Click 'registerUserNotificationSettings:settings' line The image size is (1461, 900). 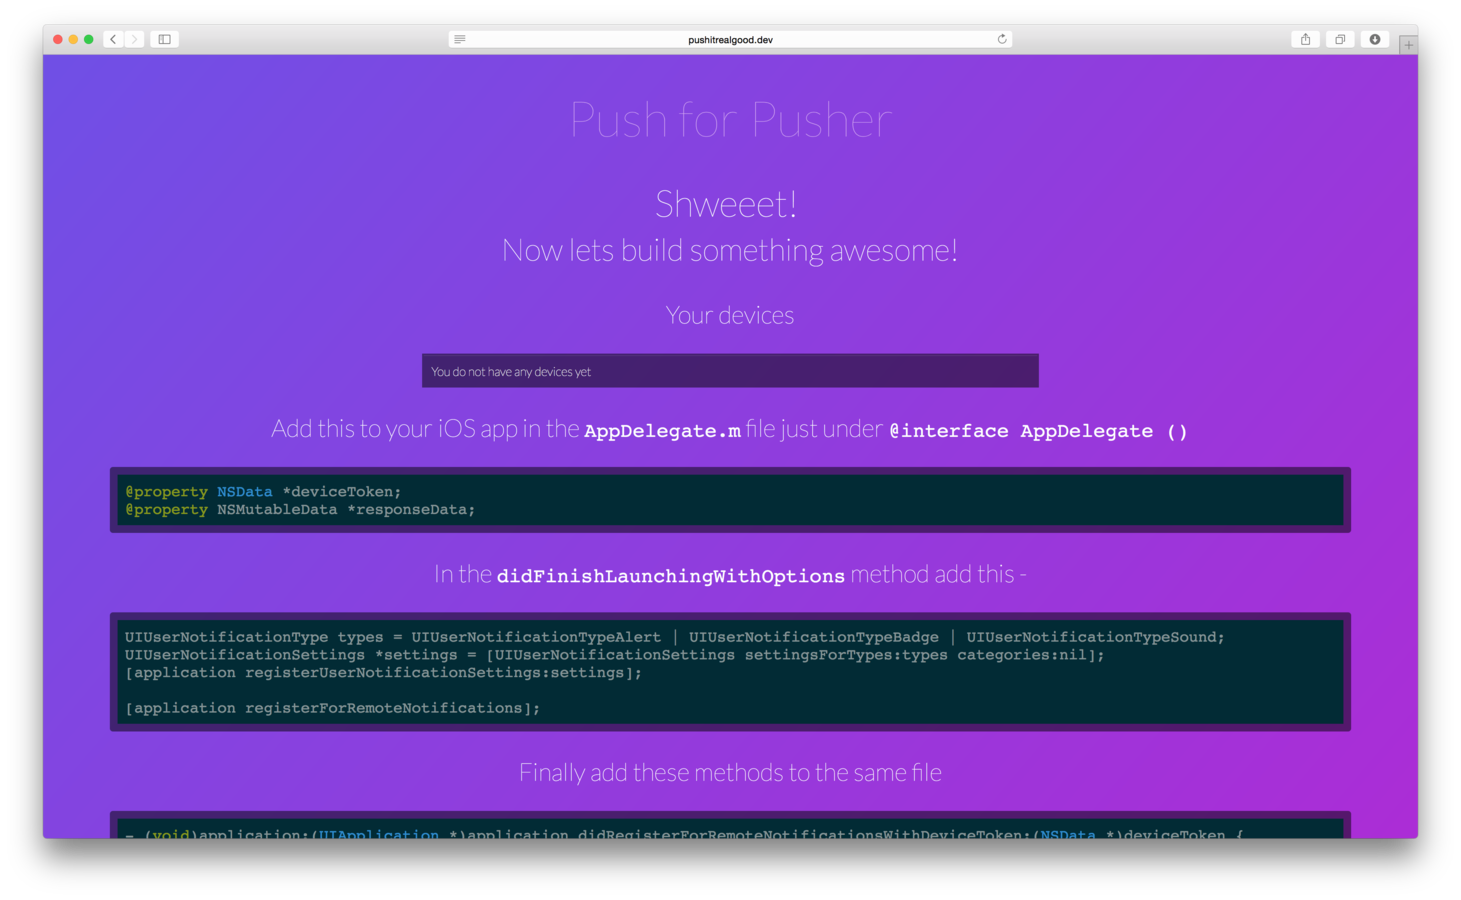[x=383, y=673]
